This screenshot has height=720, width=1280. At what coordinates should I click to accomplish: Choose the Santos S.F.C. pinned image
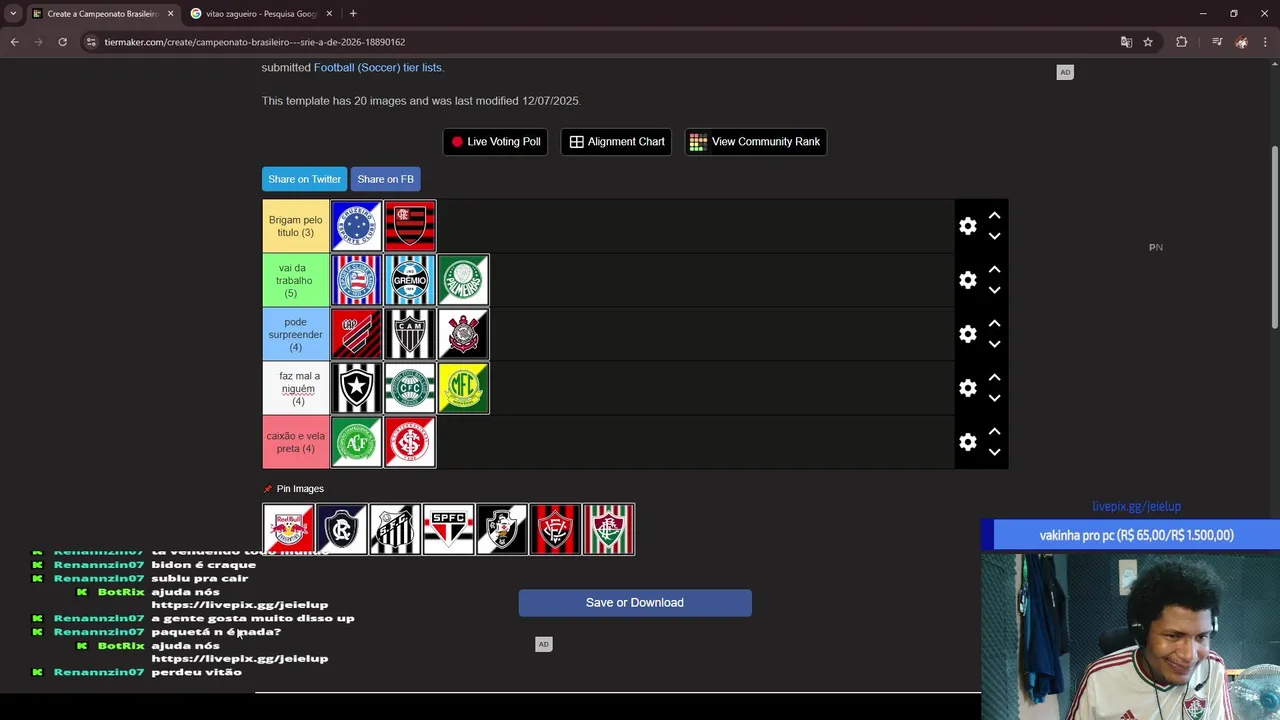point(395,529)
